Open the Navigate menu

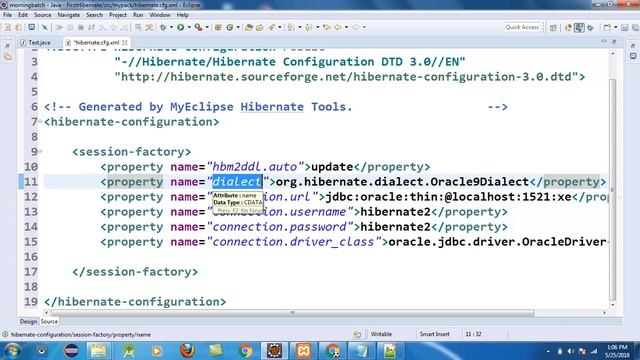69,15
